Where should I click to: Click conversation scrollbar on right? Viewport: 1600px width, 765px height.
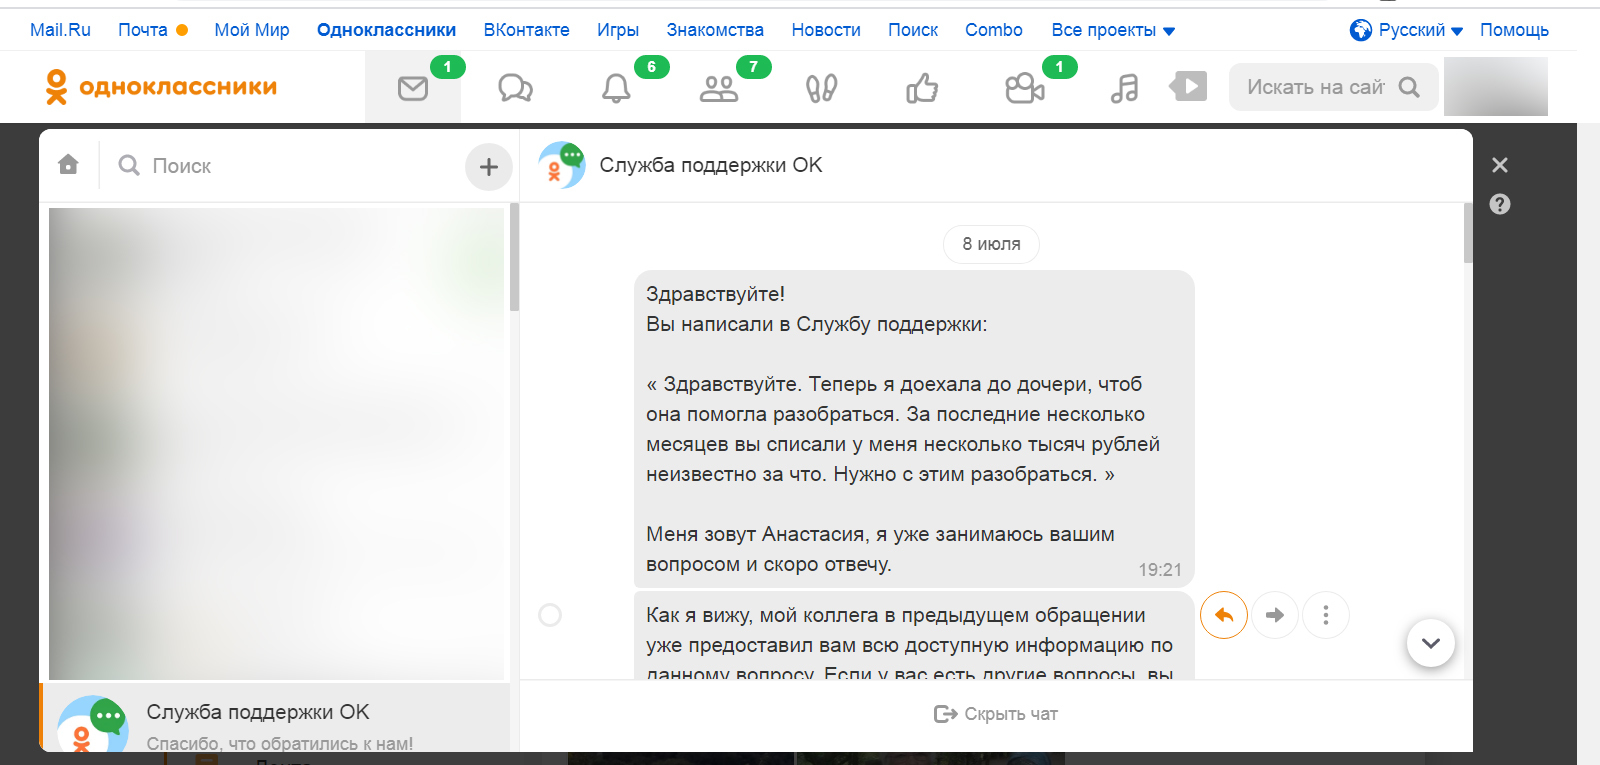(x=1468, y=233)
